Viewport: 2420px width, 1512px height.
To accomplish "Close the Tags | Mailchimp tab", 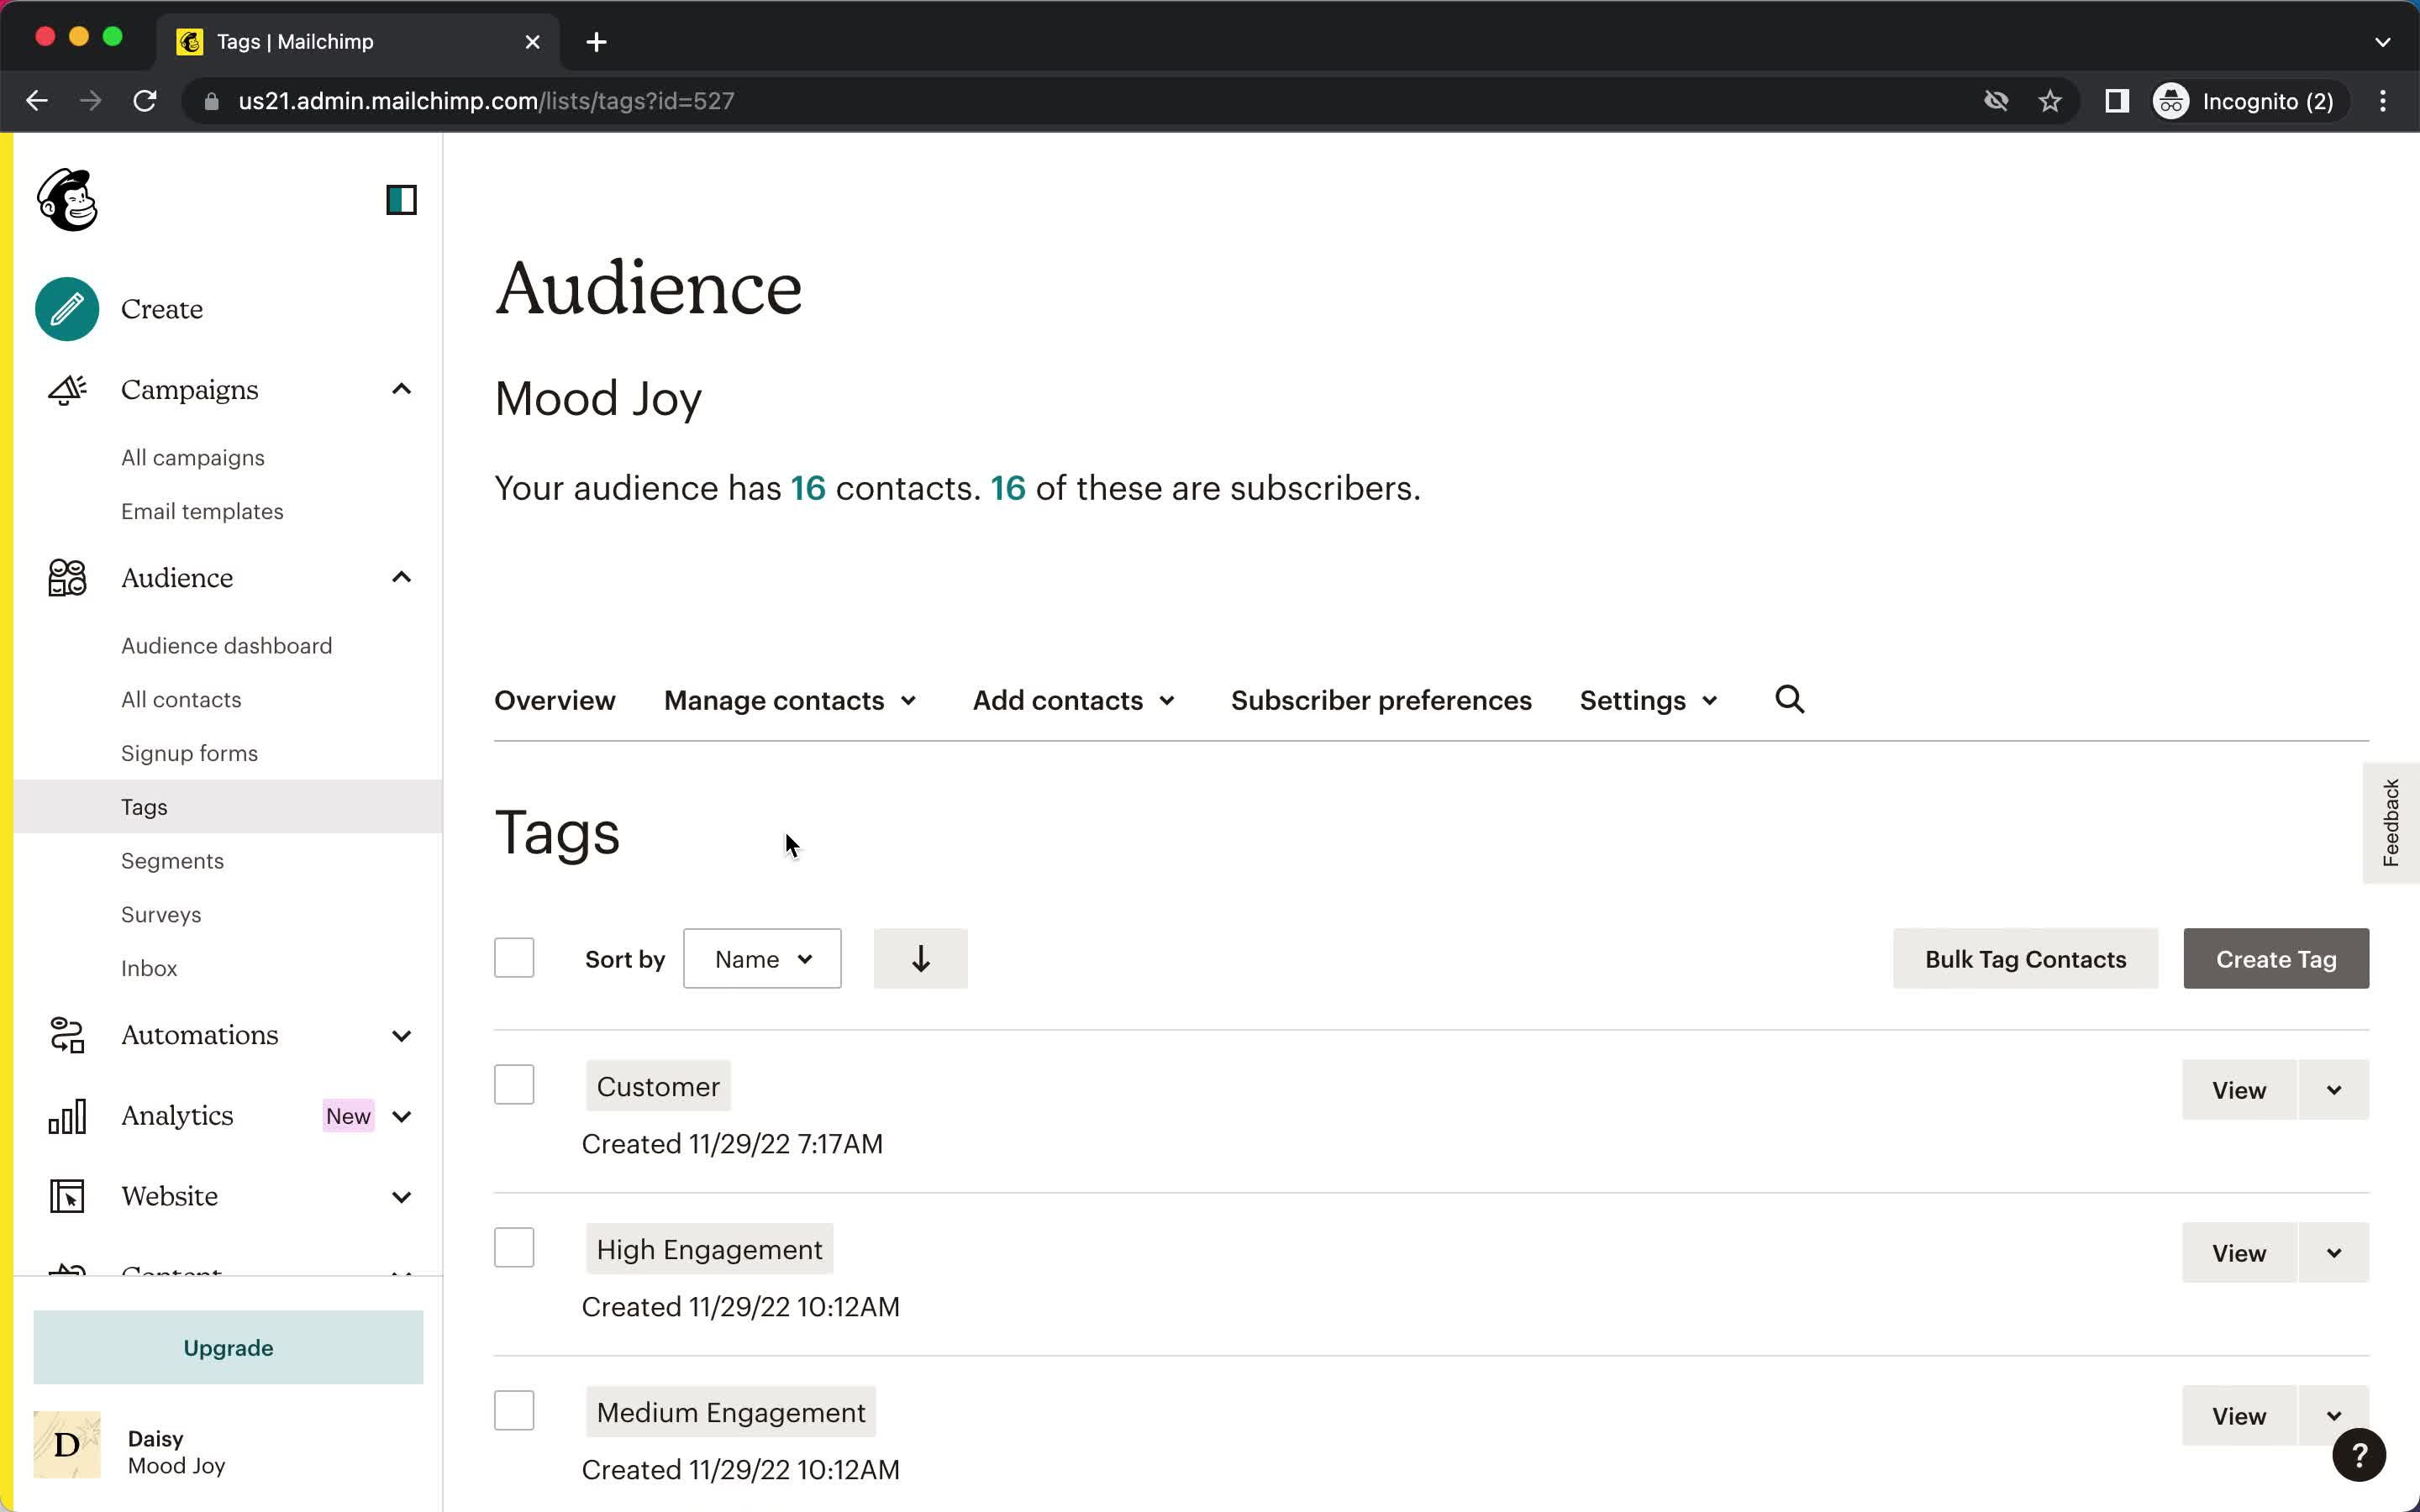I will [532, 42].
